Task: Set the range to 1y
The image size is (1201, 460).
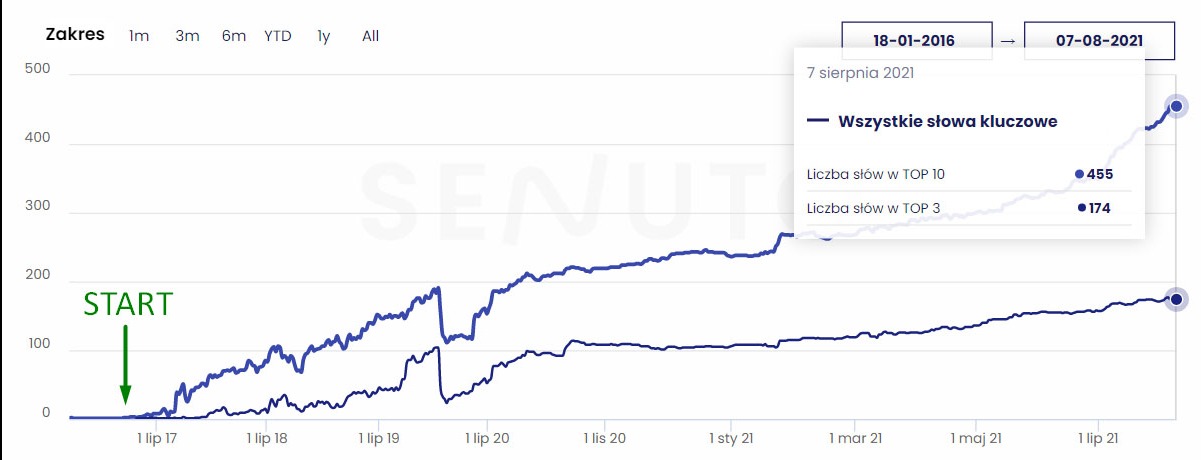Action: [324, 36]
